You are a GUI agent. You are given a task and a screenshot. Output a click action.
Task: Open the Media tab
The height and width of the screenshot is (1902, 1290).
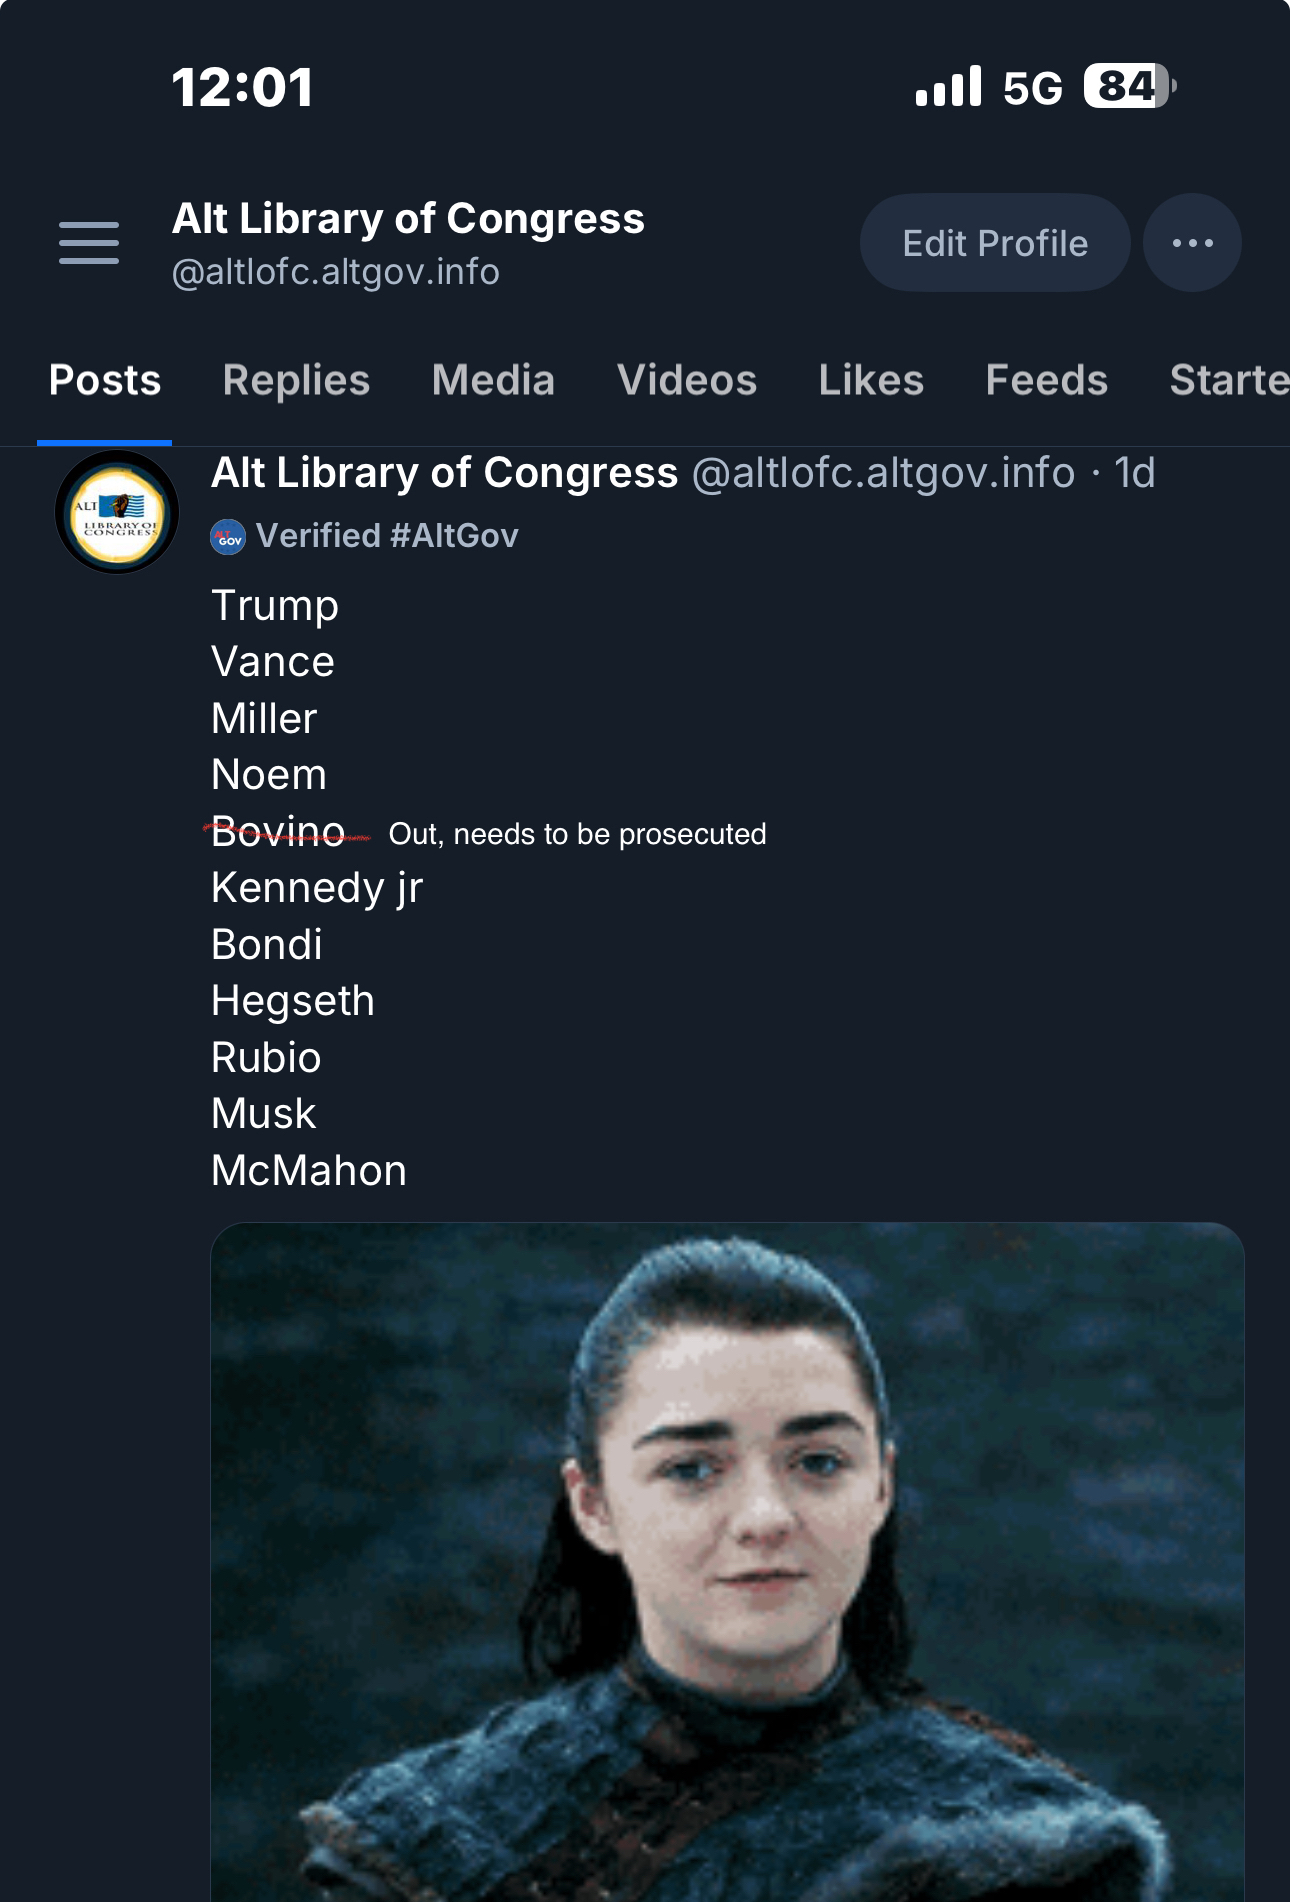[493, 381]
